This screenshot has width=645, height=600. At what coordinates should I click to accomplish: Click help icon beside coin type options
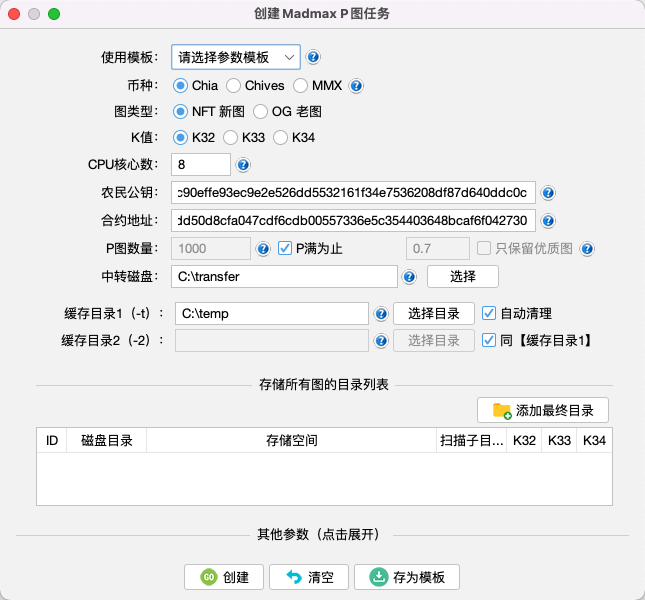354,86
